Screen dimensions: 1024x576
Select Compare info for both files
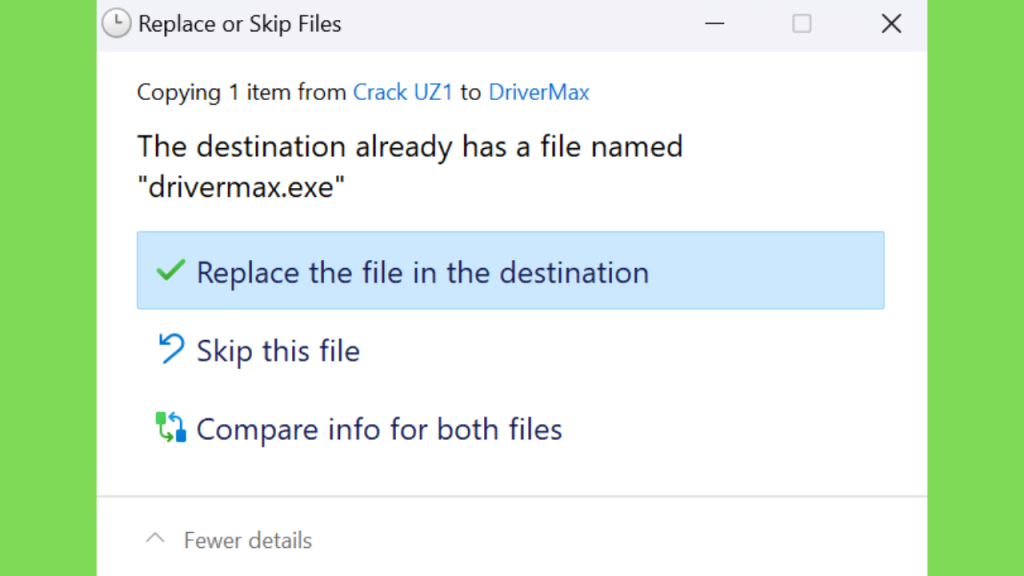511,429
